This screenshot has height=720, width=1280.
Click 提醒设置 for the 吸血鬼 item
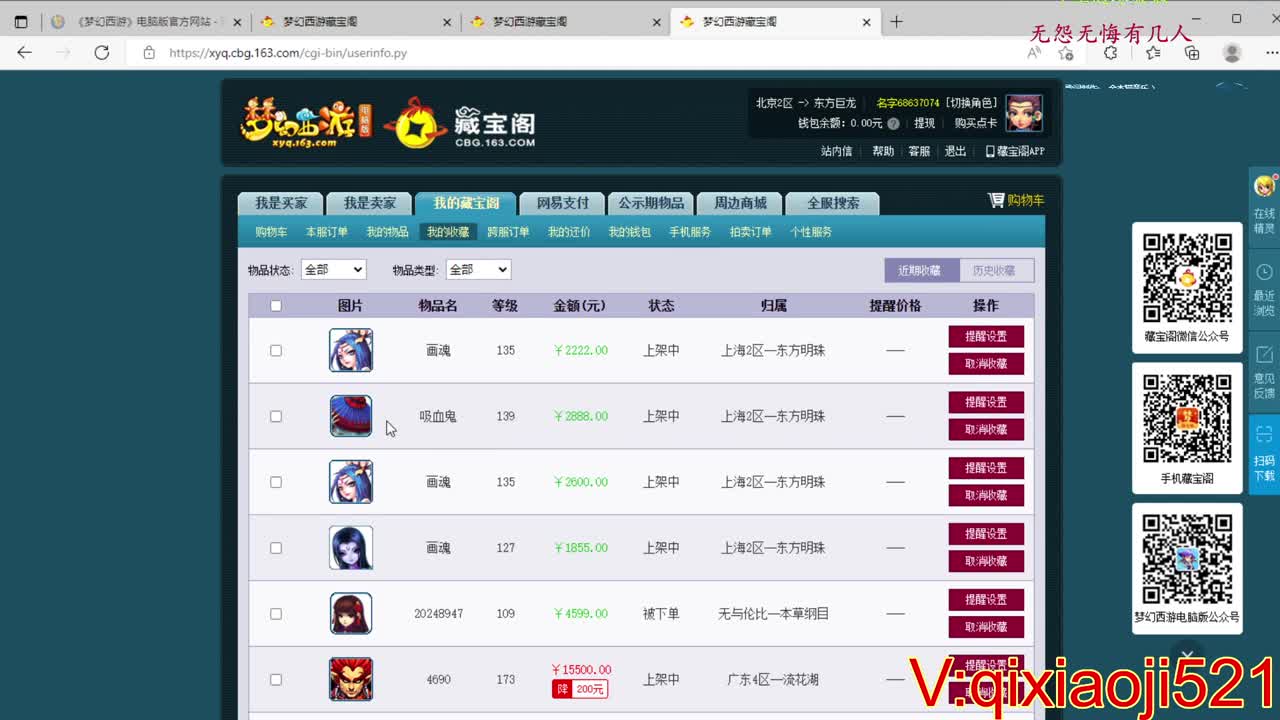(985, 402)
